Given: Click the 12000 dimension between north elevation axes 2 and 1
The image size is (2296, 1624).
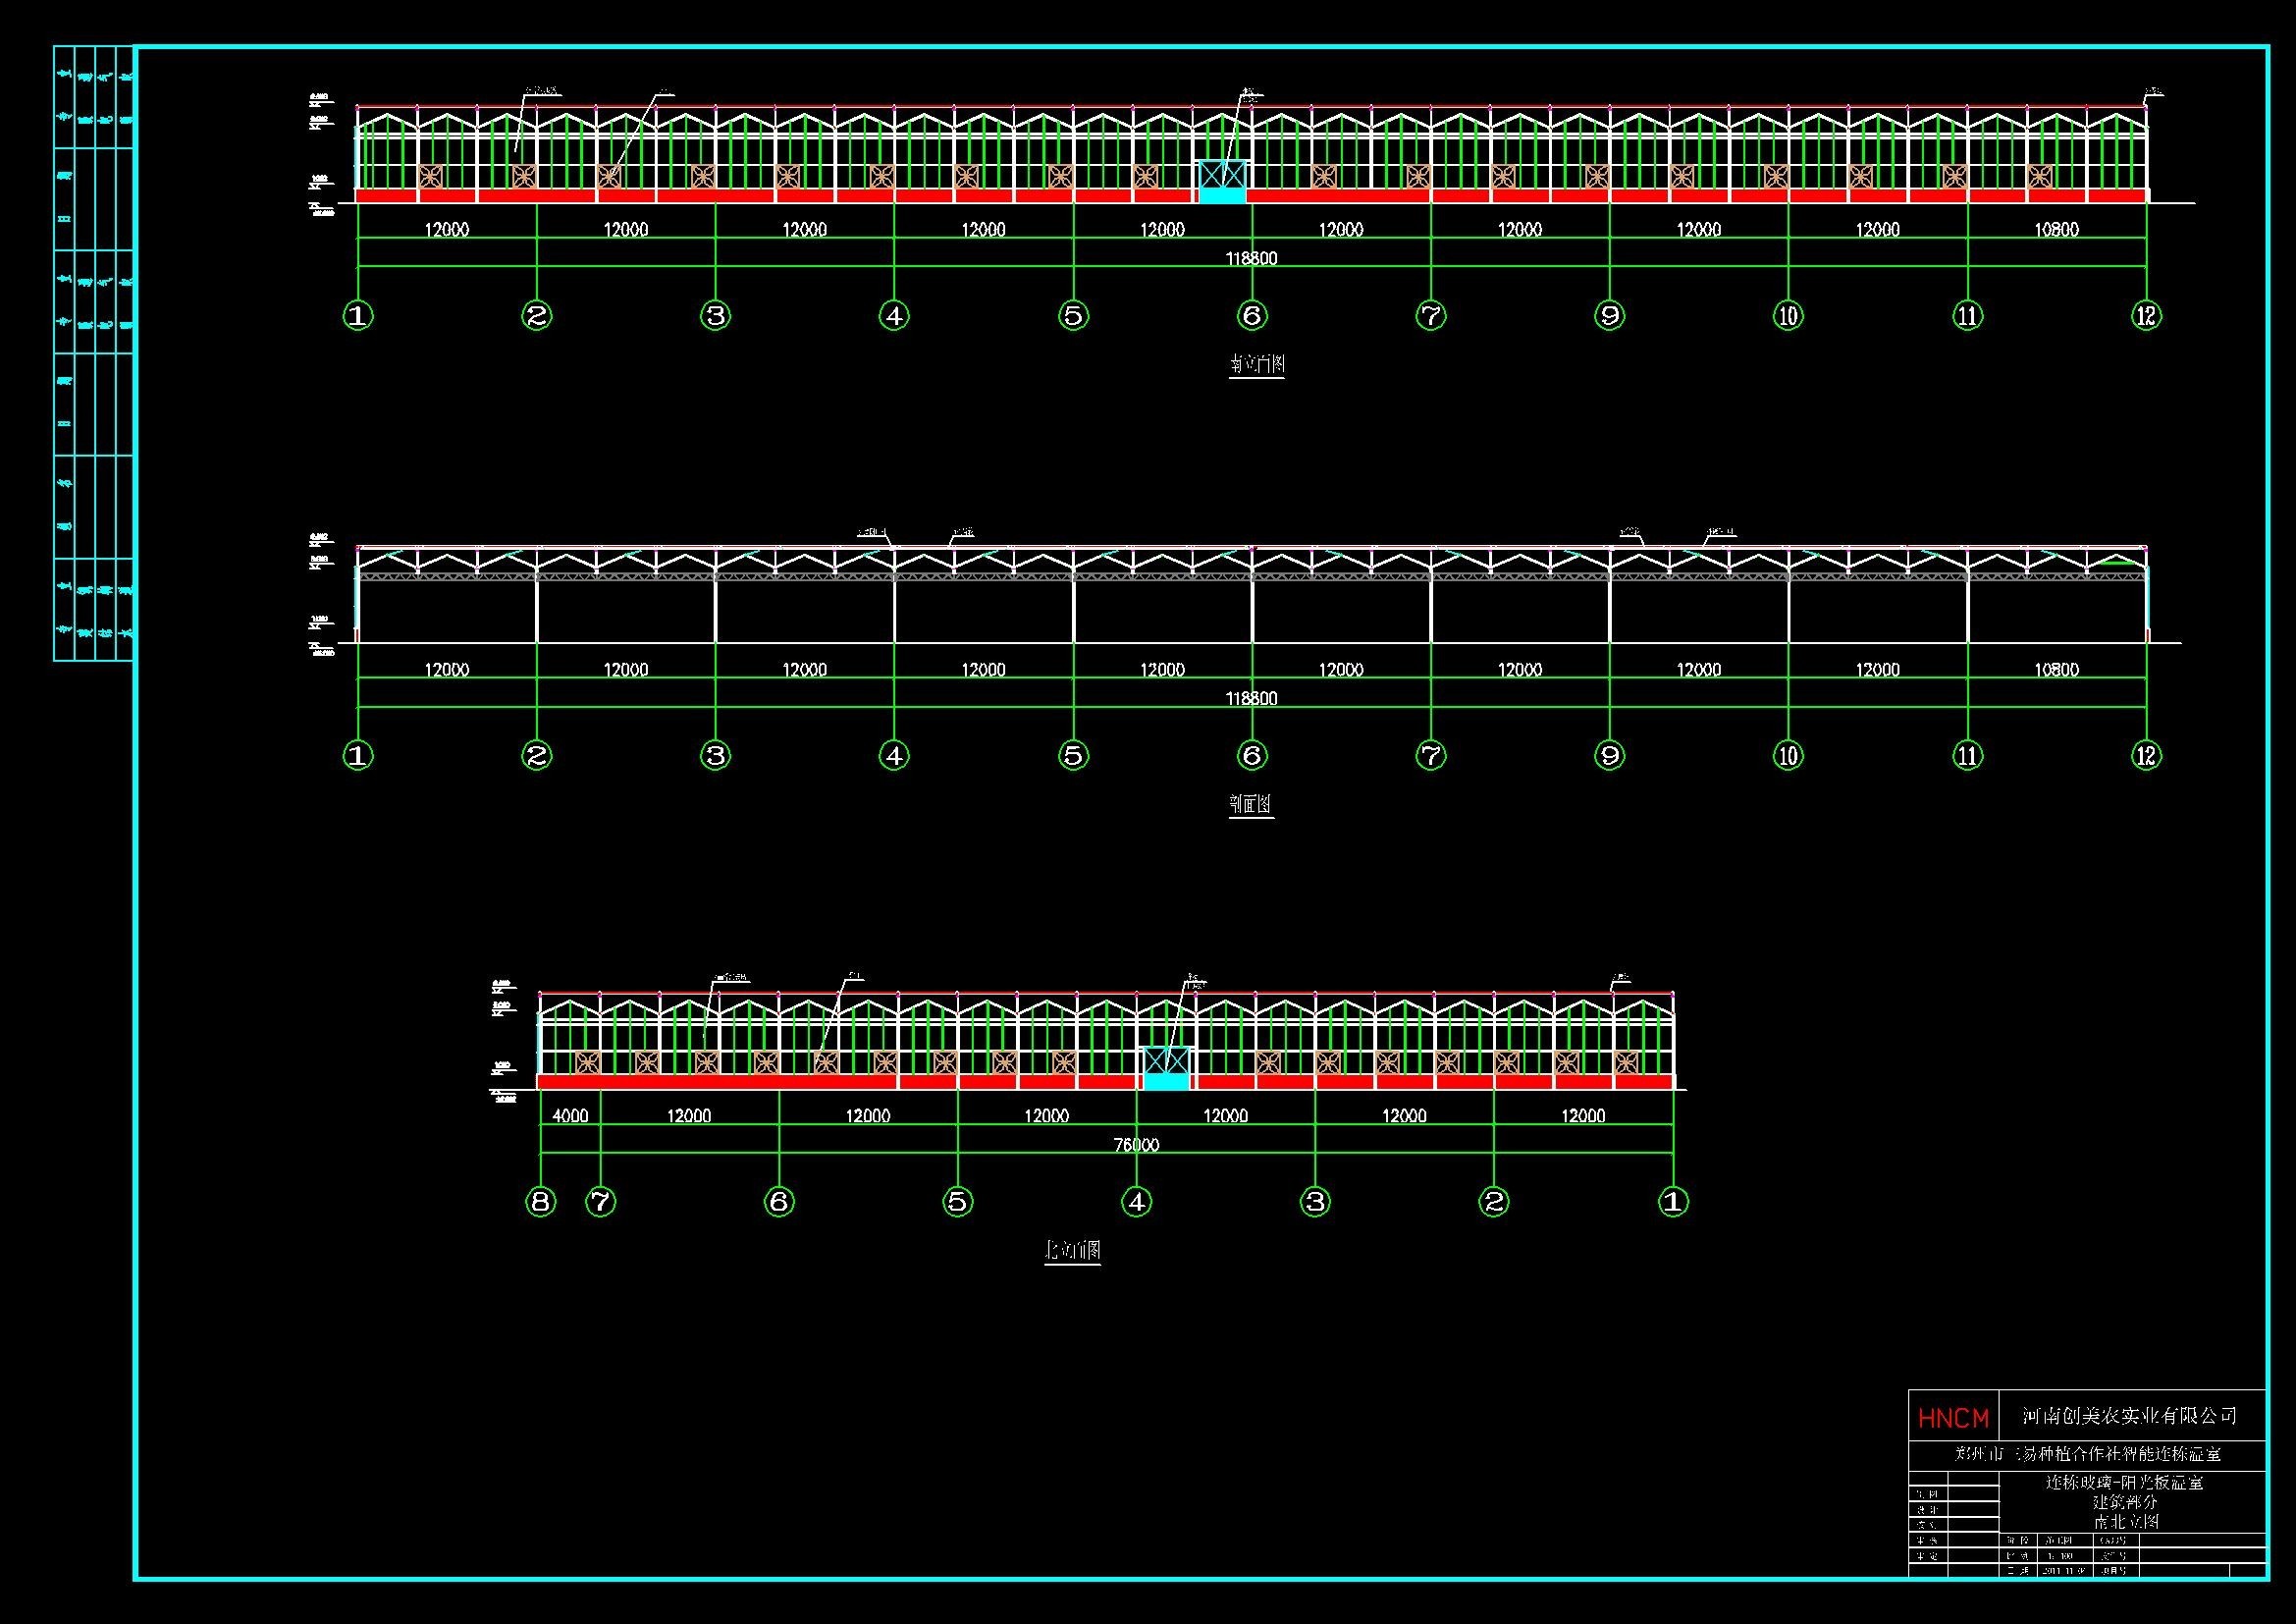Looking at the screenshot, I should tap(1583, 1115).
